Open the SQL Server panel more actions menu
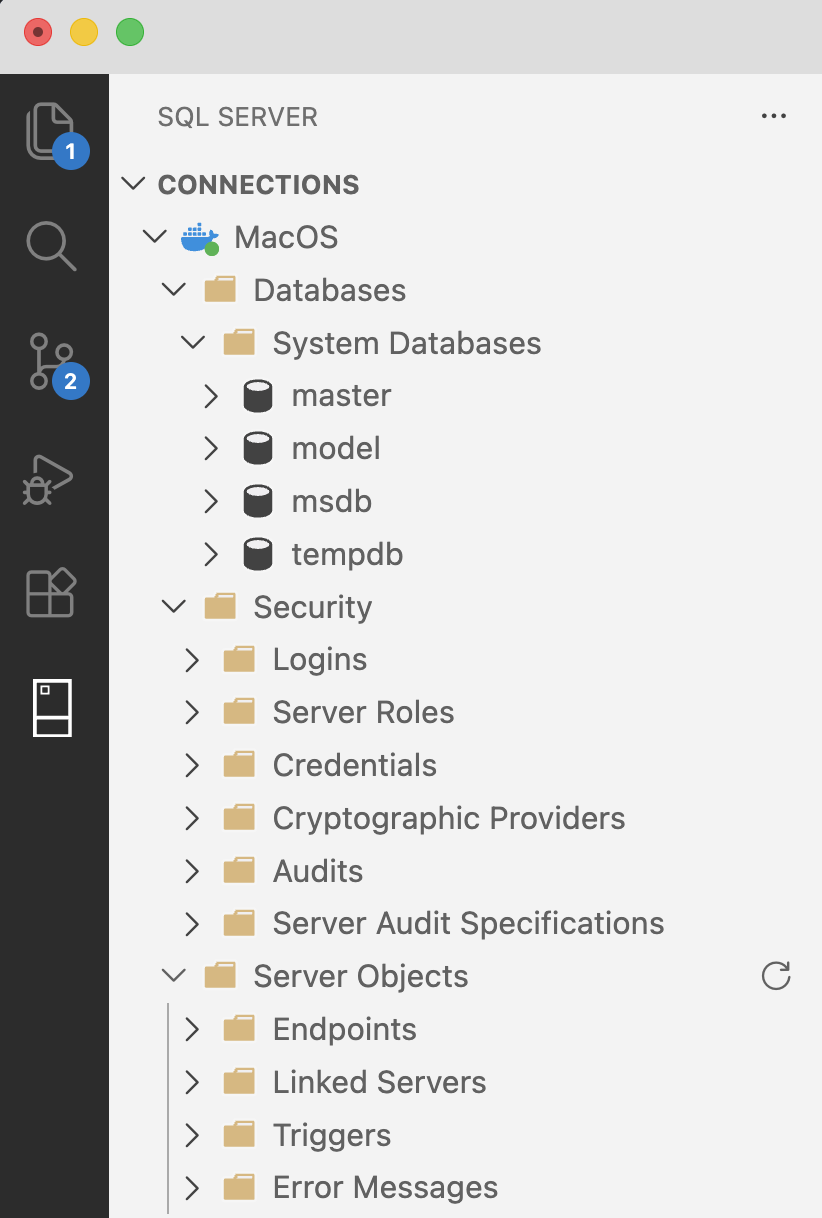Screen dimensions: 822x1218 [x=773, y=116]
